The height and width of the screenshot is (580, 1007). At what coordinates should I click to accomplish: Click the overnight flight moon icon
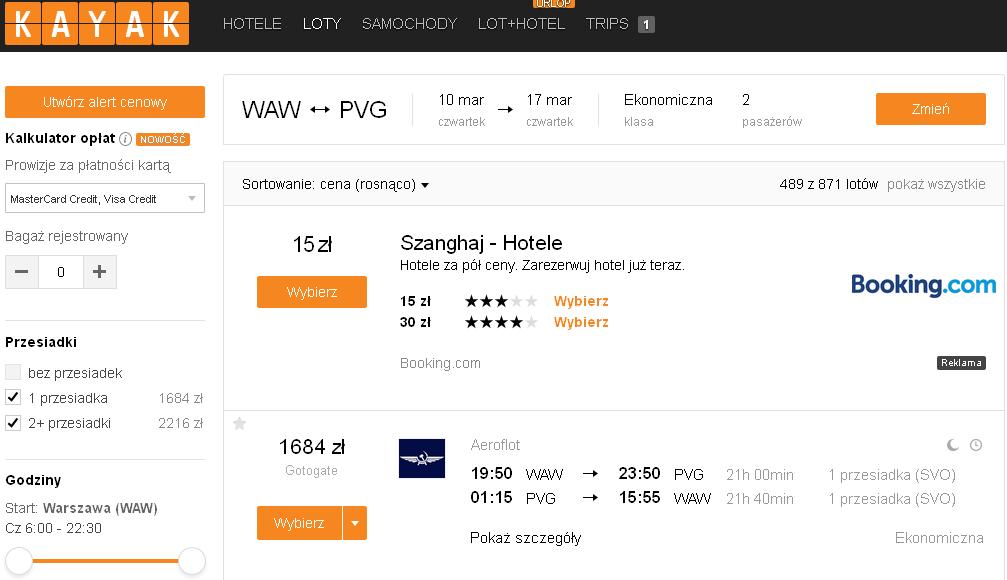(953, 444)
